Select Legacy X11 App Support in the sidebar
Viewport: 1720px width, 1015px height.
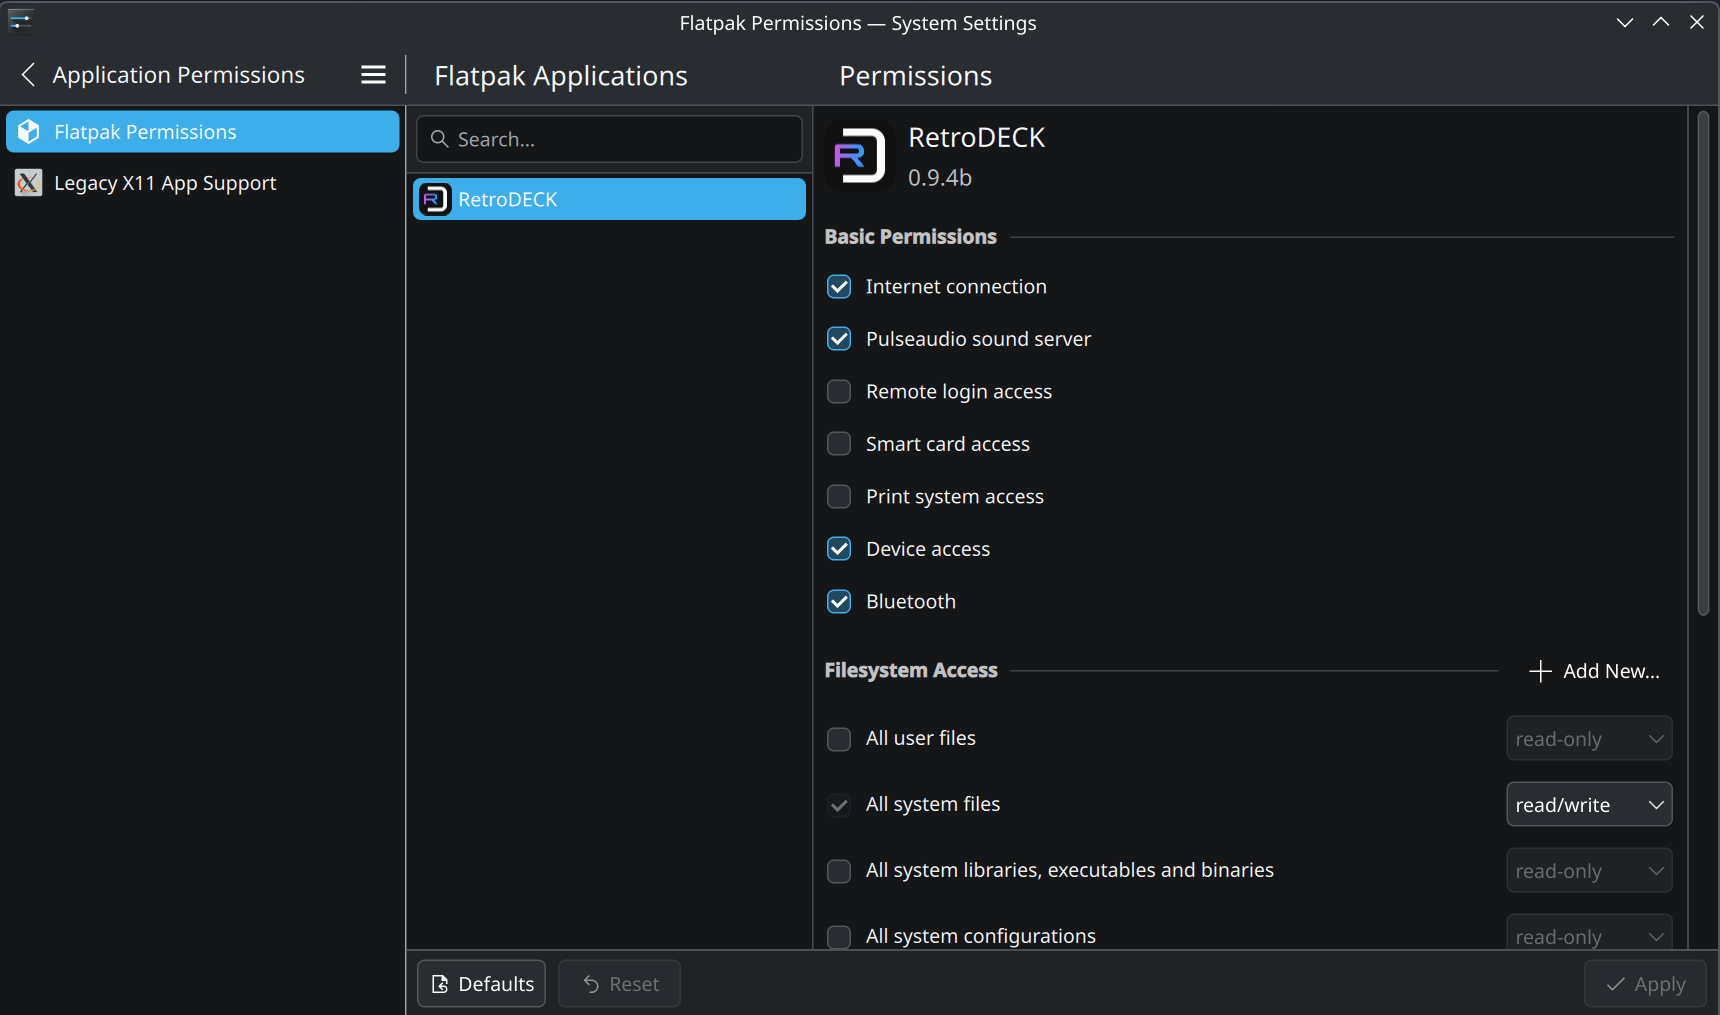[203, 183]
